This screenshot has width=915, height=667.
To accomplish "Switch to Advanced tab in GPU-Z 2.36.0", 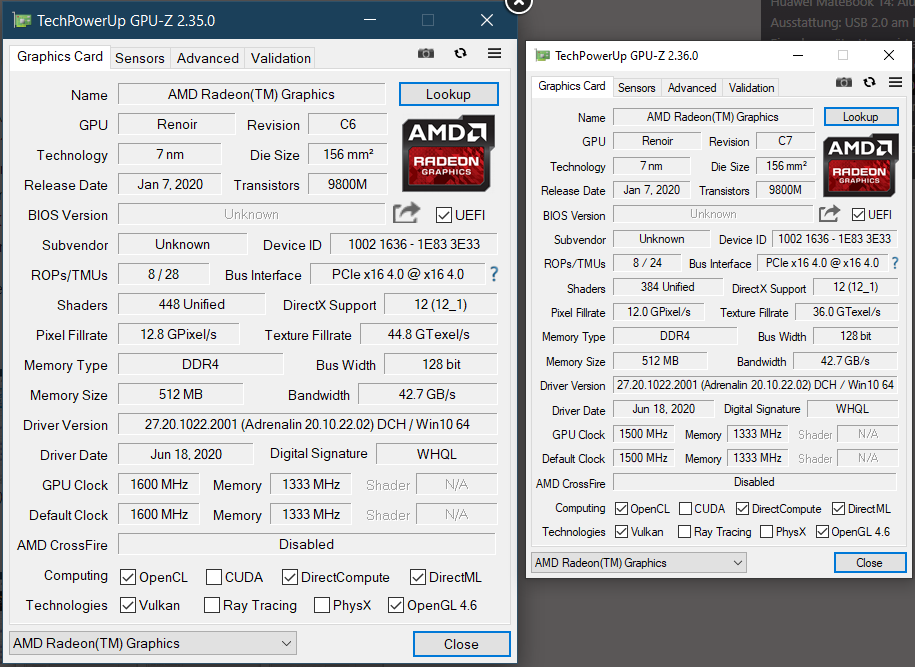I will (x=692, y=88).
